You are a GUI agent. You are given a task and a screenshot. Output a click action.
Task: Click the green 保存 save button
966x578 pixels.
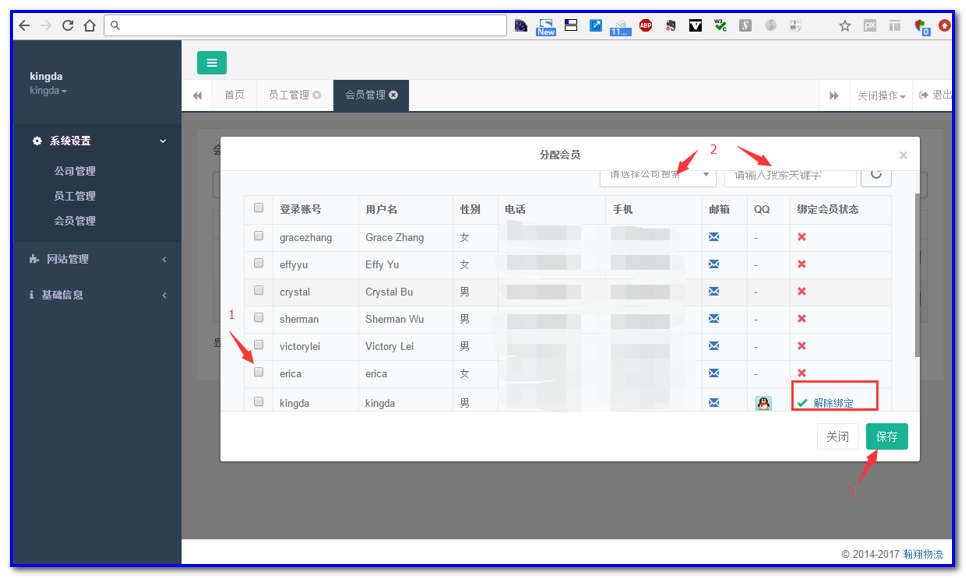[x=886, y=436]
